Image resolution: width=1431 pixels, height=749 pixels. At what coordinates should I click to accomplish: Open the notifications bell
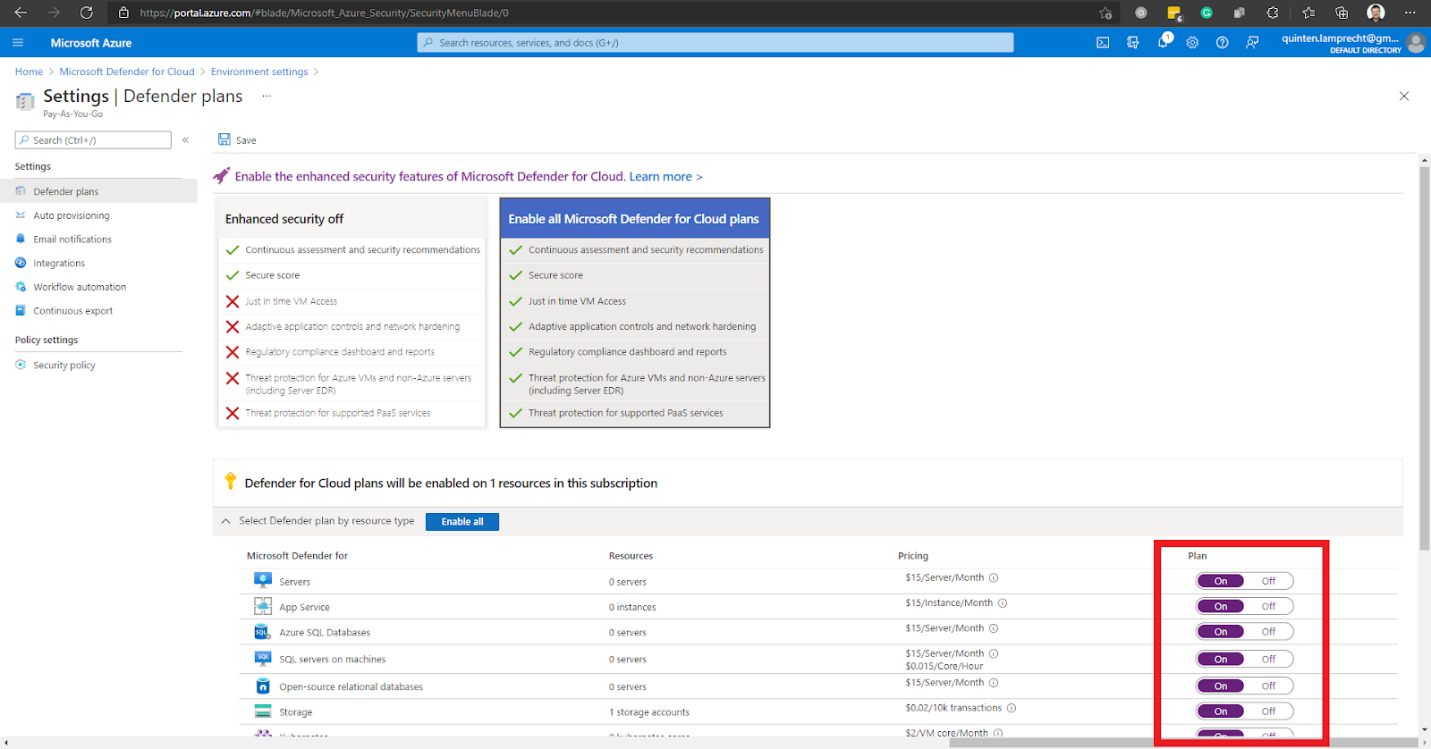[x=1163, y=42]
